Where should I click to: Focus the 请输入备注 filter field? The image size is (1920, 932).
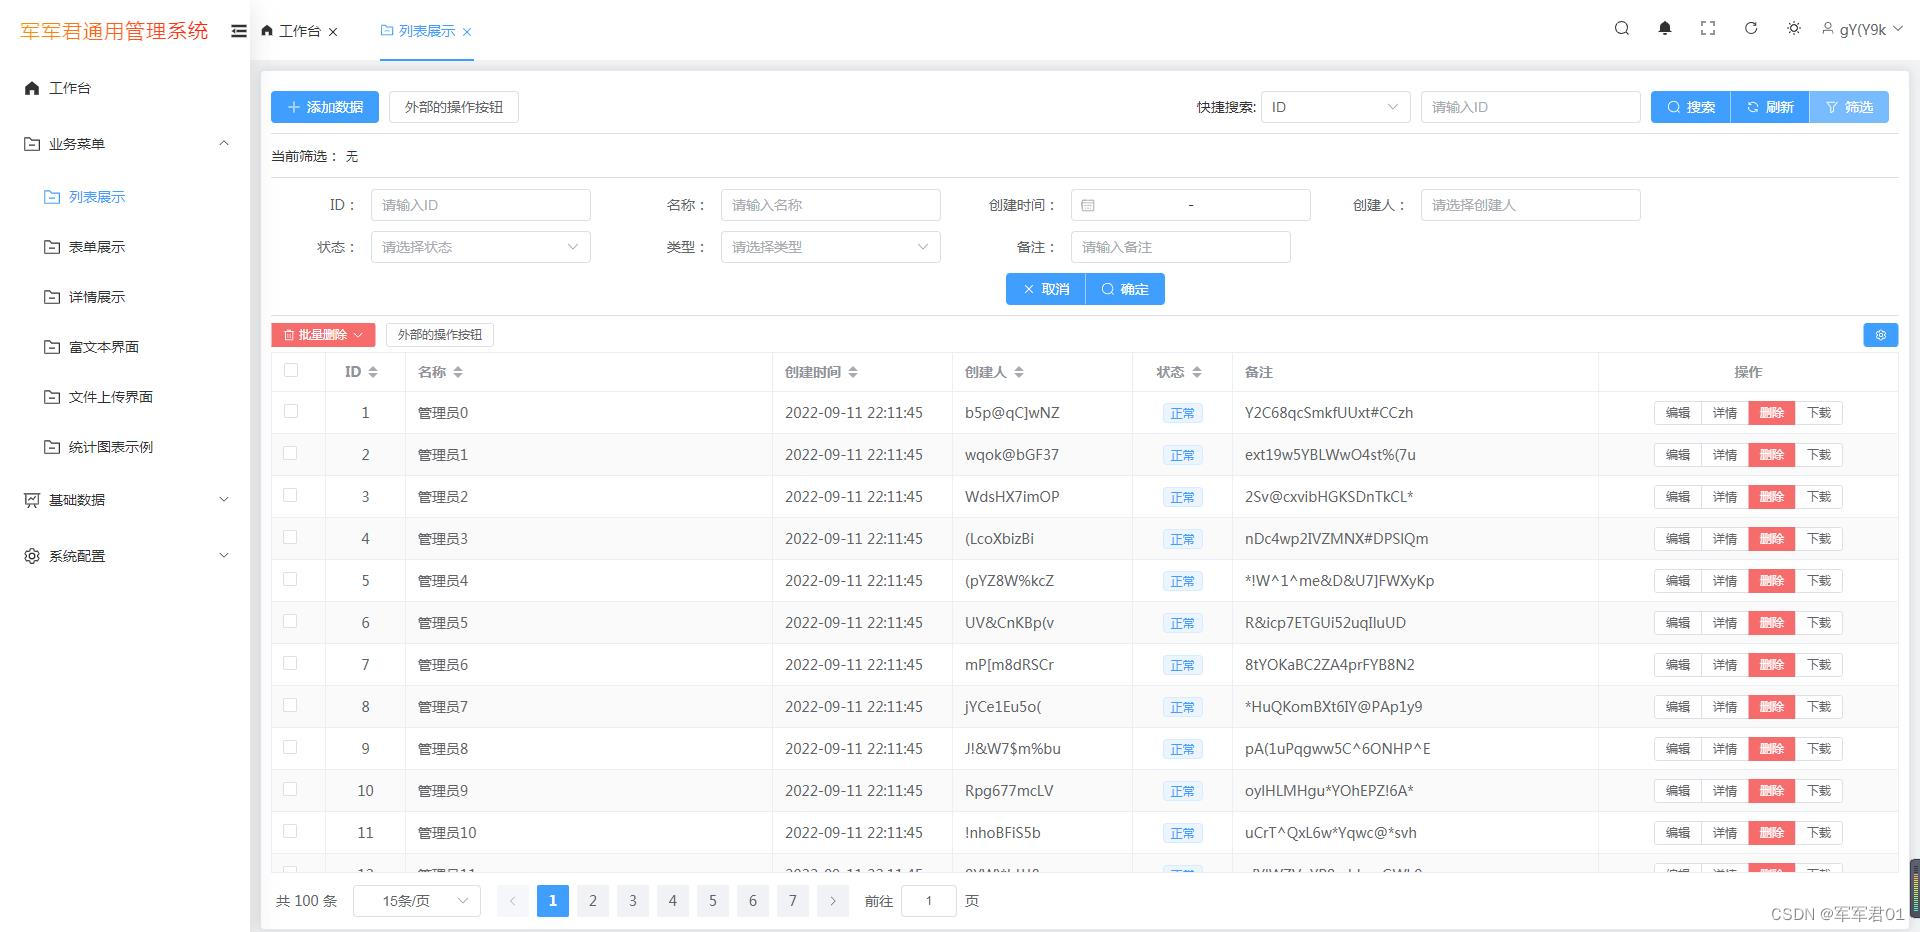(1180, 247)
